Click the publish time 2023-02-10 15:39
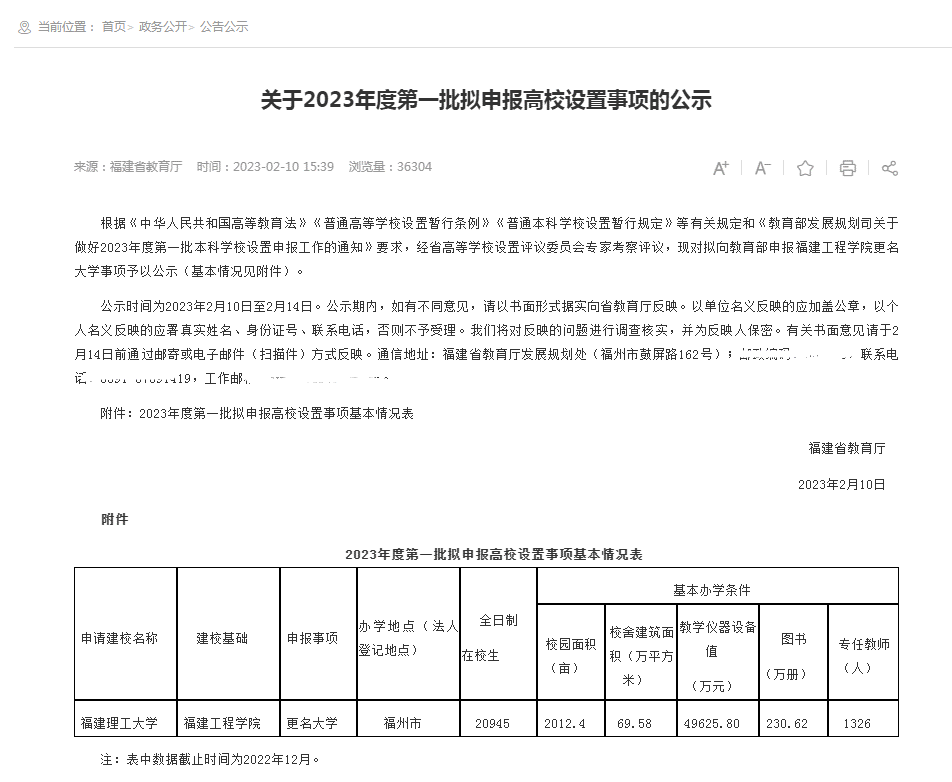952x782 pixels. (283, 167)
